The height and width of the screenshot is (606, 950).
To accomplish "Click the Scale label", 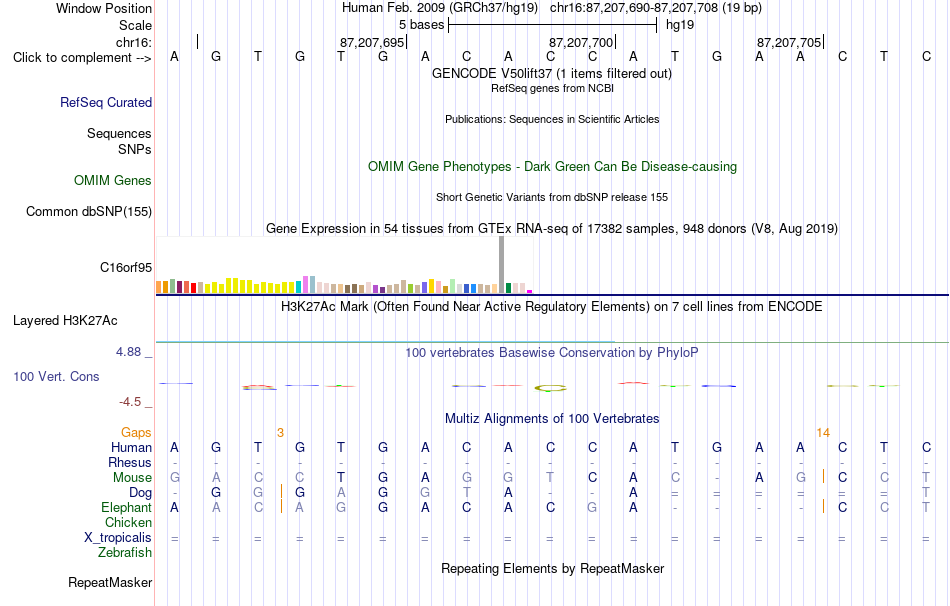I will point(136,25).
